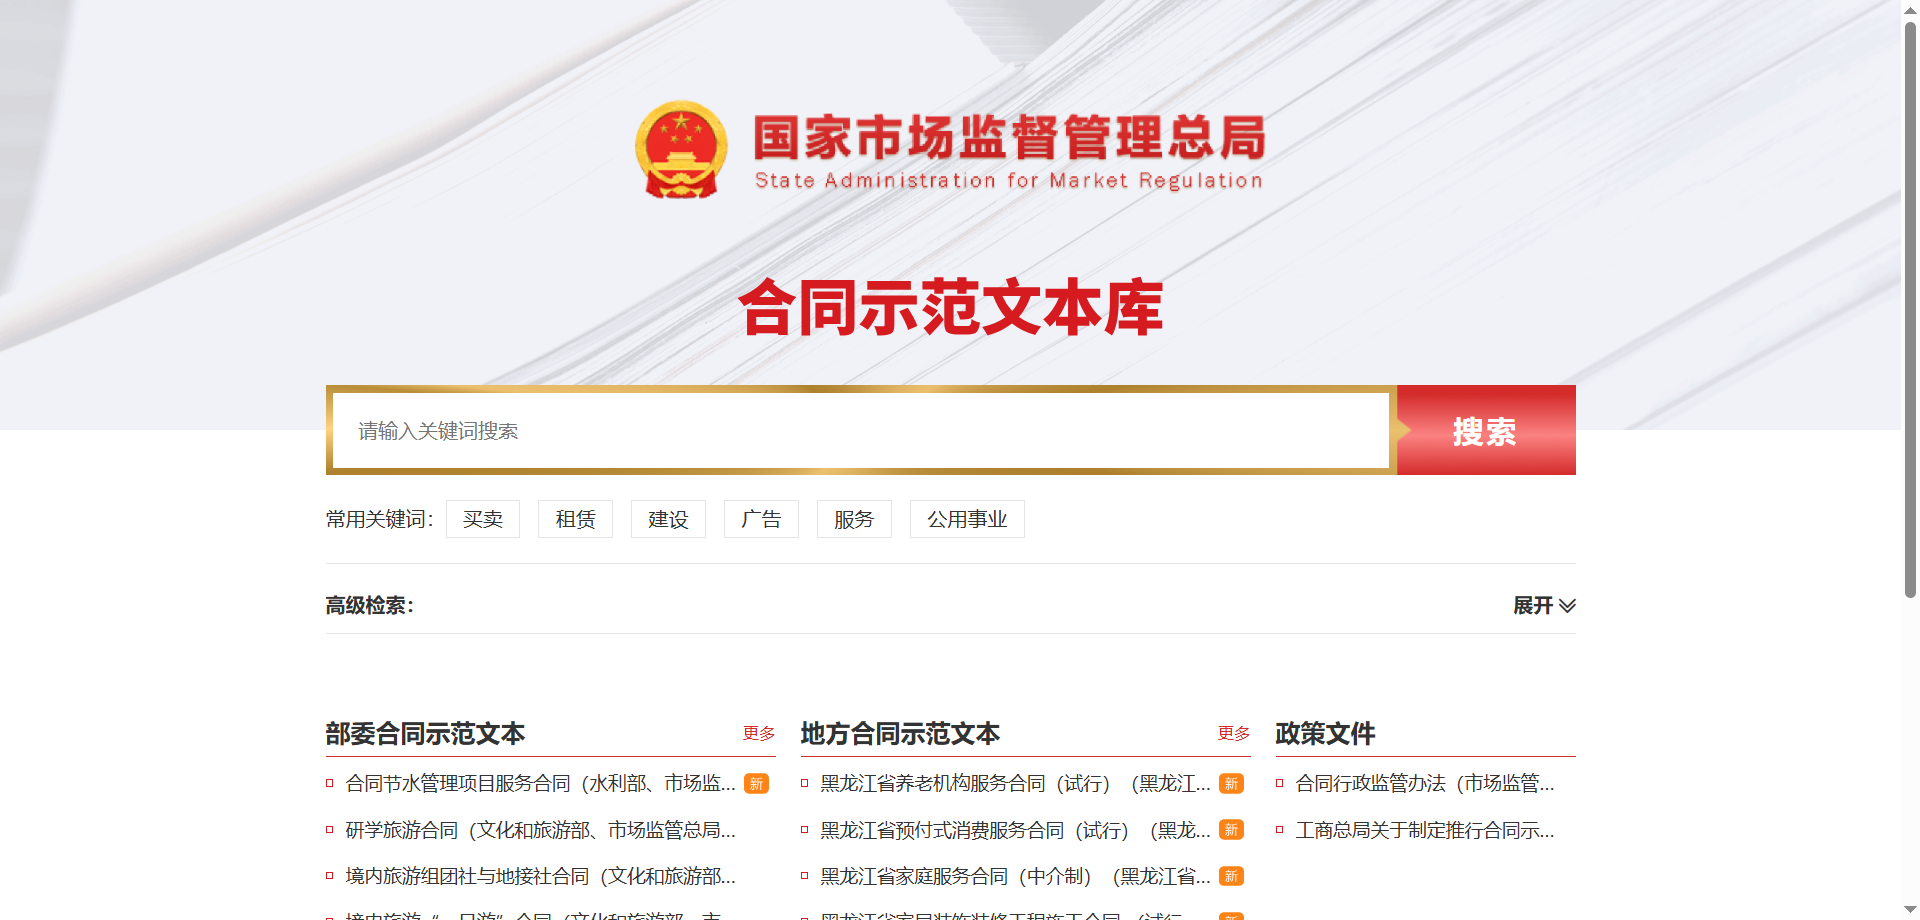Screen dimensions: 1920x920
Task: Open 黑龙江省预付式消费服务合同 link
Action: click(1015, 830)
